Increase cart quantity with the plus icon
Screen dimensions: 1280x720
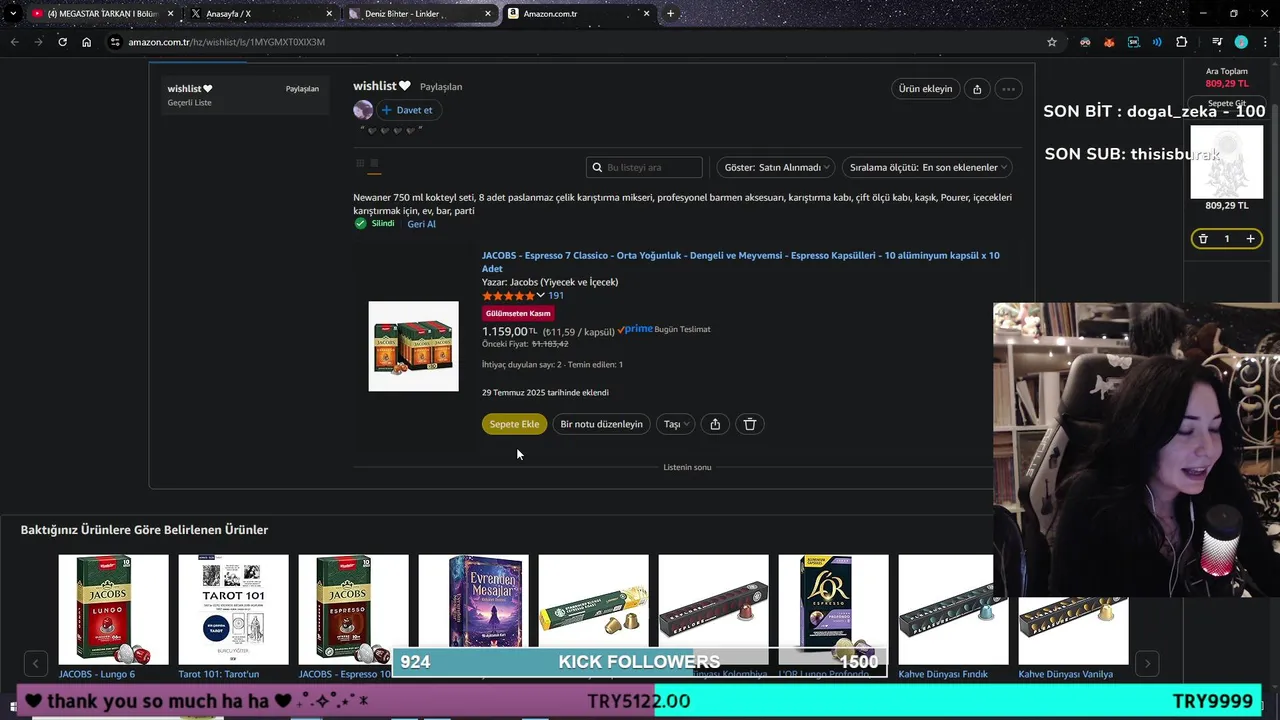(x=1250, y=239)
